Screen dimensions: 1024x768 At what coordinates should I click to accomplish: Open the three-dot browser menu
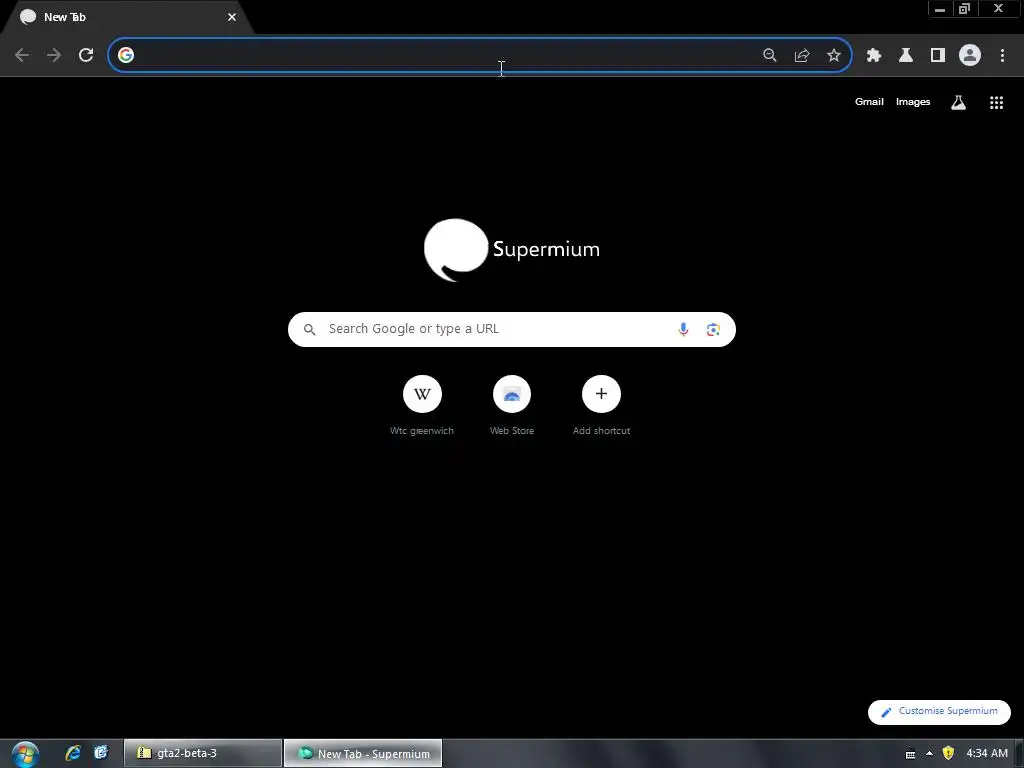[1002, 55]
